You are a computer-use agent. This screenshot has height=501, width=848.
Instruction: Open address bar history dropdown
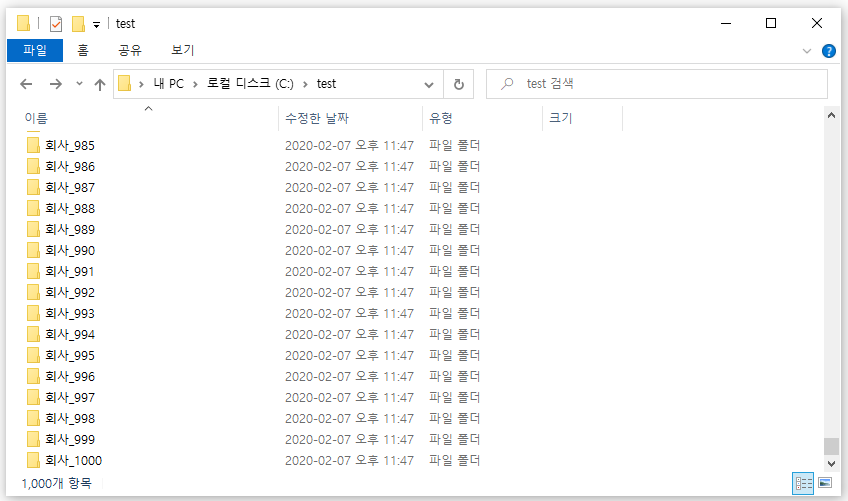(x=429, y=84)
